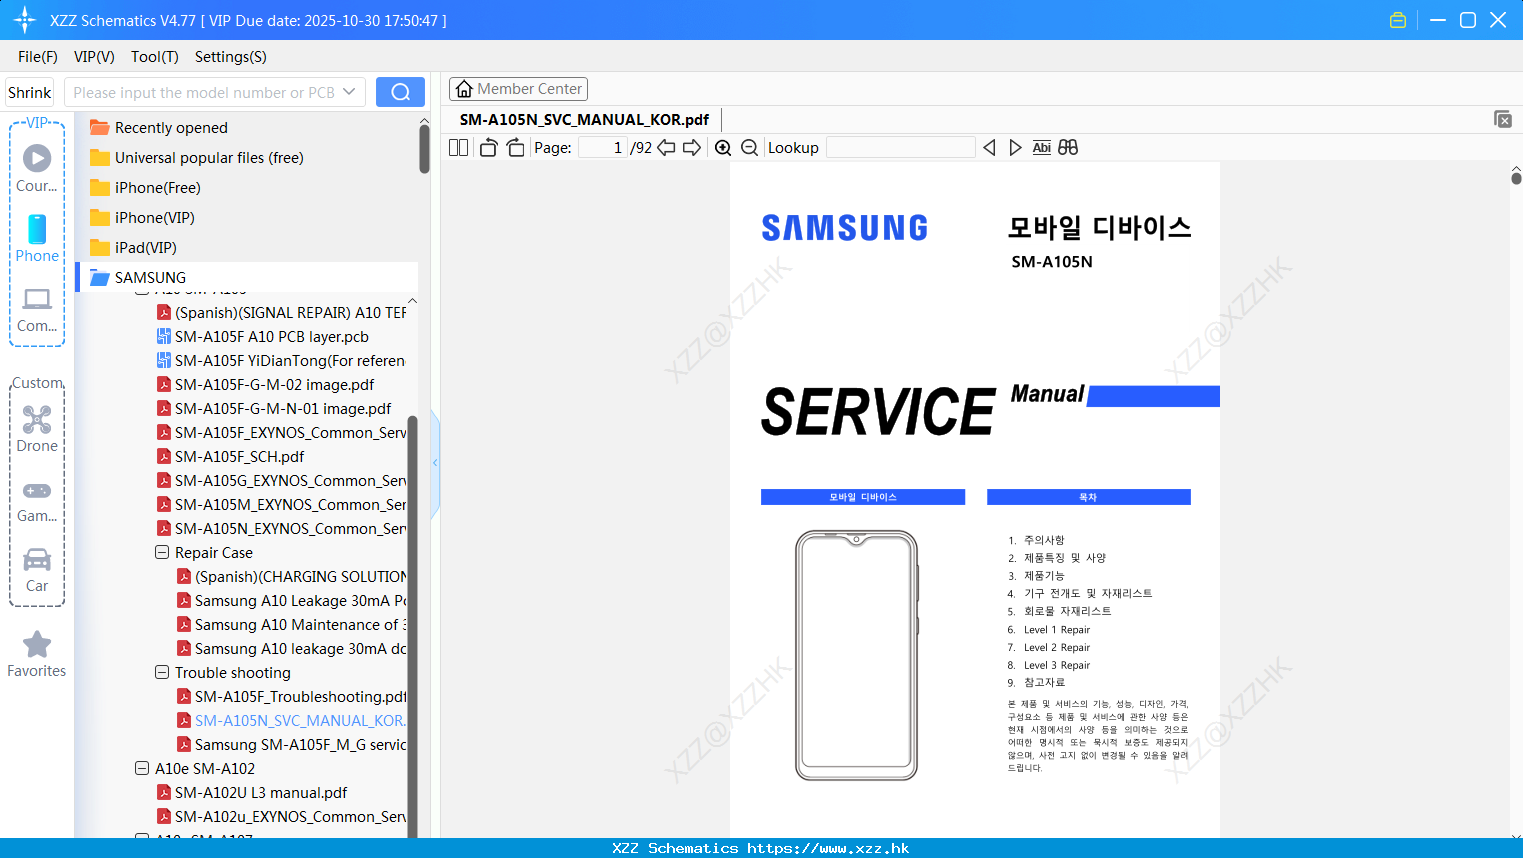Go to the next page arrow
Viewport: 1523px width, 858px height.
click(692, 148)
